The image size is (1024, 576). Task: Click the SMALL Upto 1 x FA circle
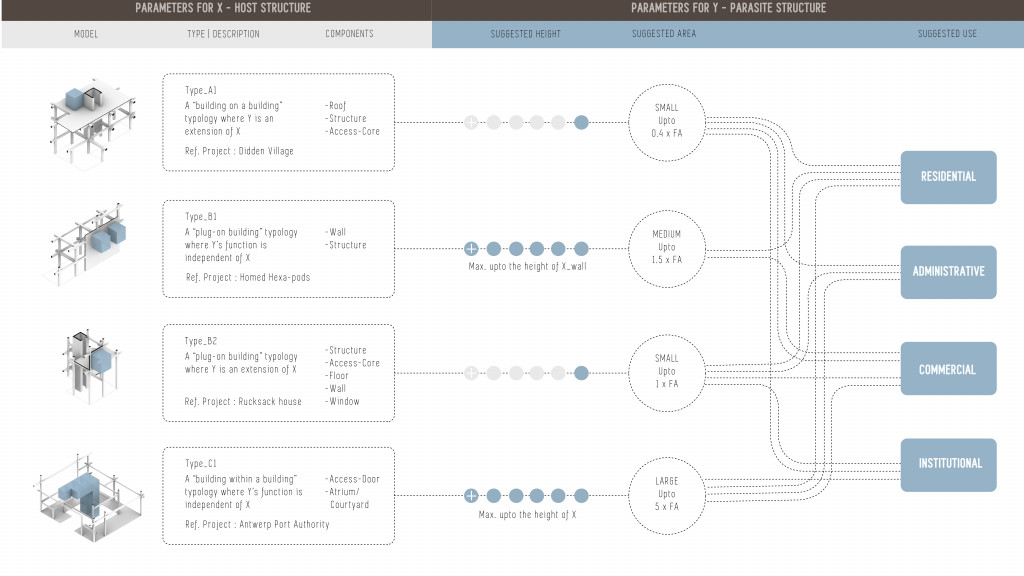tap(666, 371)
